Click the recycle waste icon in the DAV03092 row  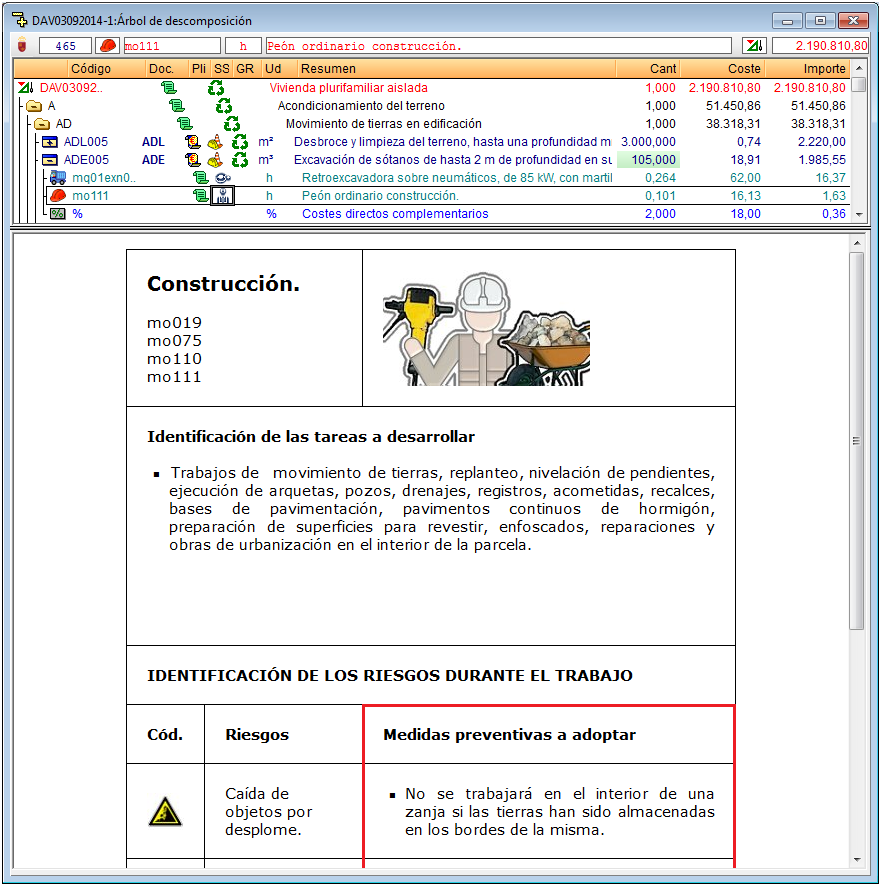(216, 88)
